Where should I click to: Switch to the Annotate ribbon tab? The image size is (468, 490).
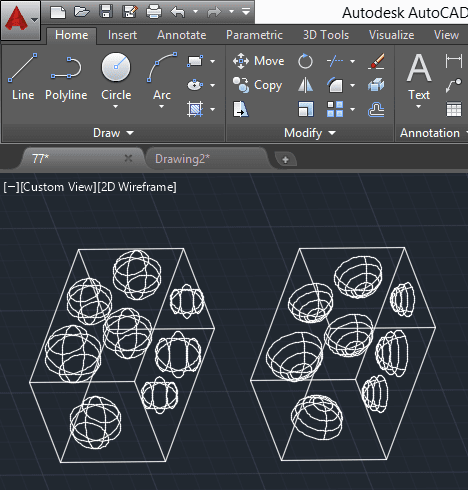coord(182,35)
